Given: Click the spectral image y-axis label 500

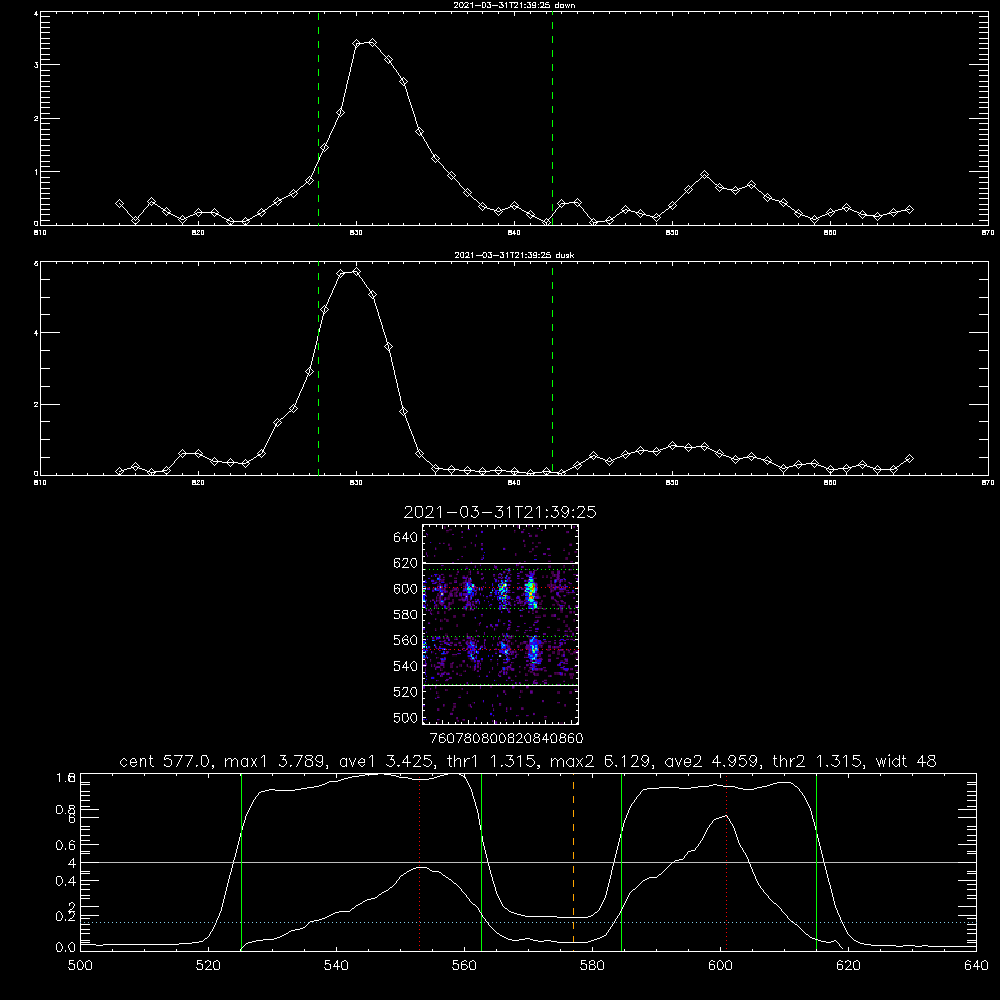Looking at the screenshot, I should pyautogui.click(x=406, y=718).
